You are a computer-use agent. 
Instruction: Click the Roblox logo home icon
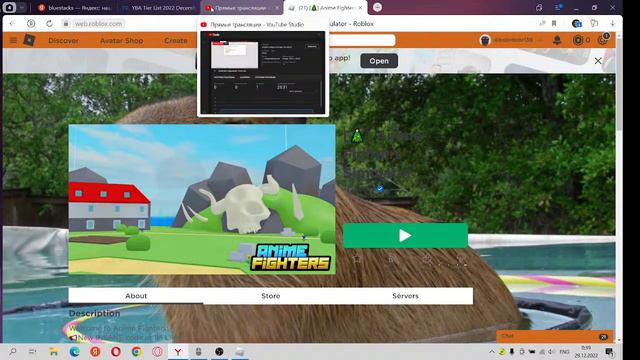coord(29,40)
